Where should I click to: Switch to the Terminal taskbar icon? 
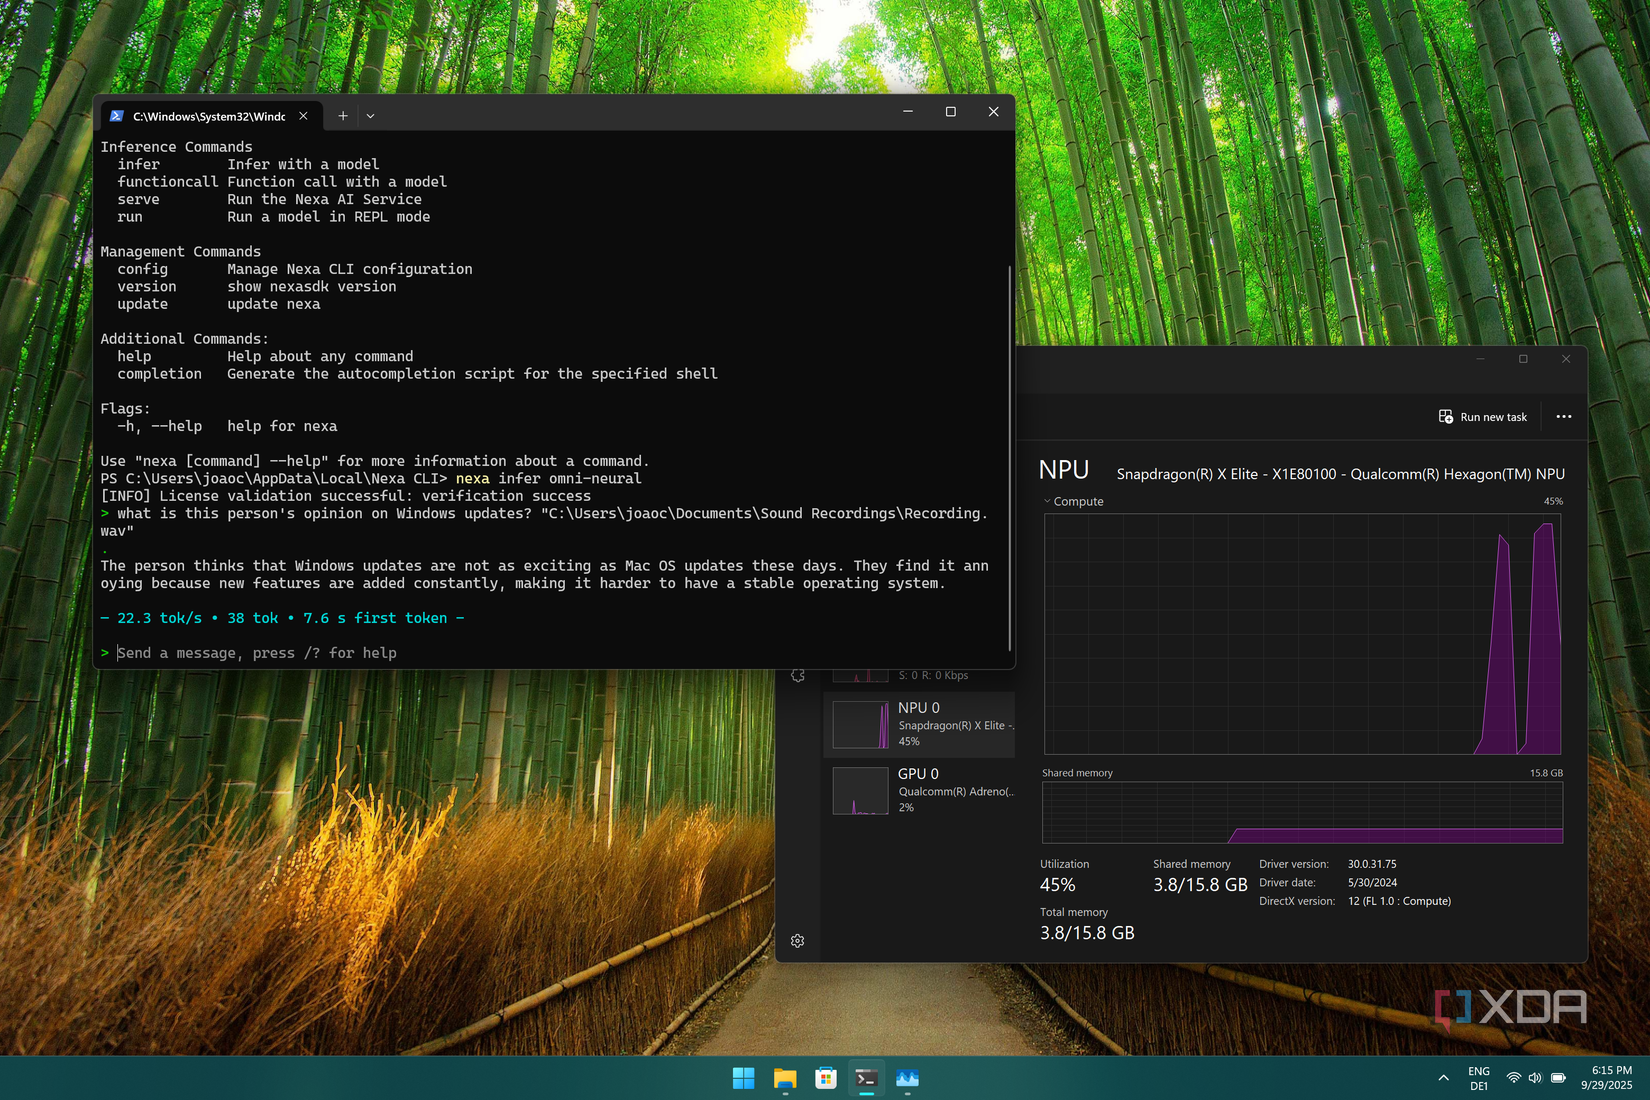click(866, 1078)
